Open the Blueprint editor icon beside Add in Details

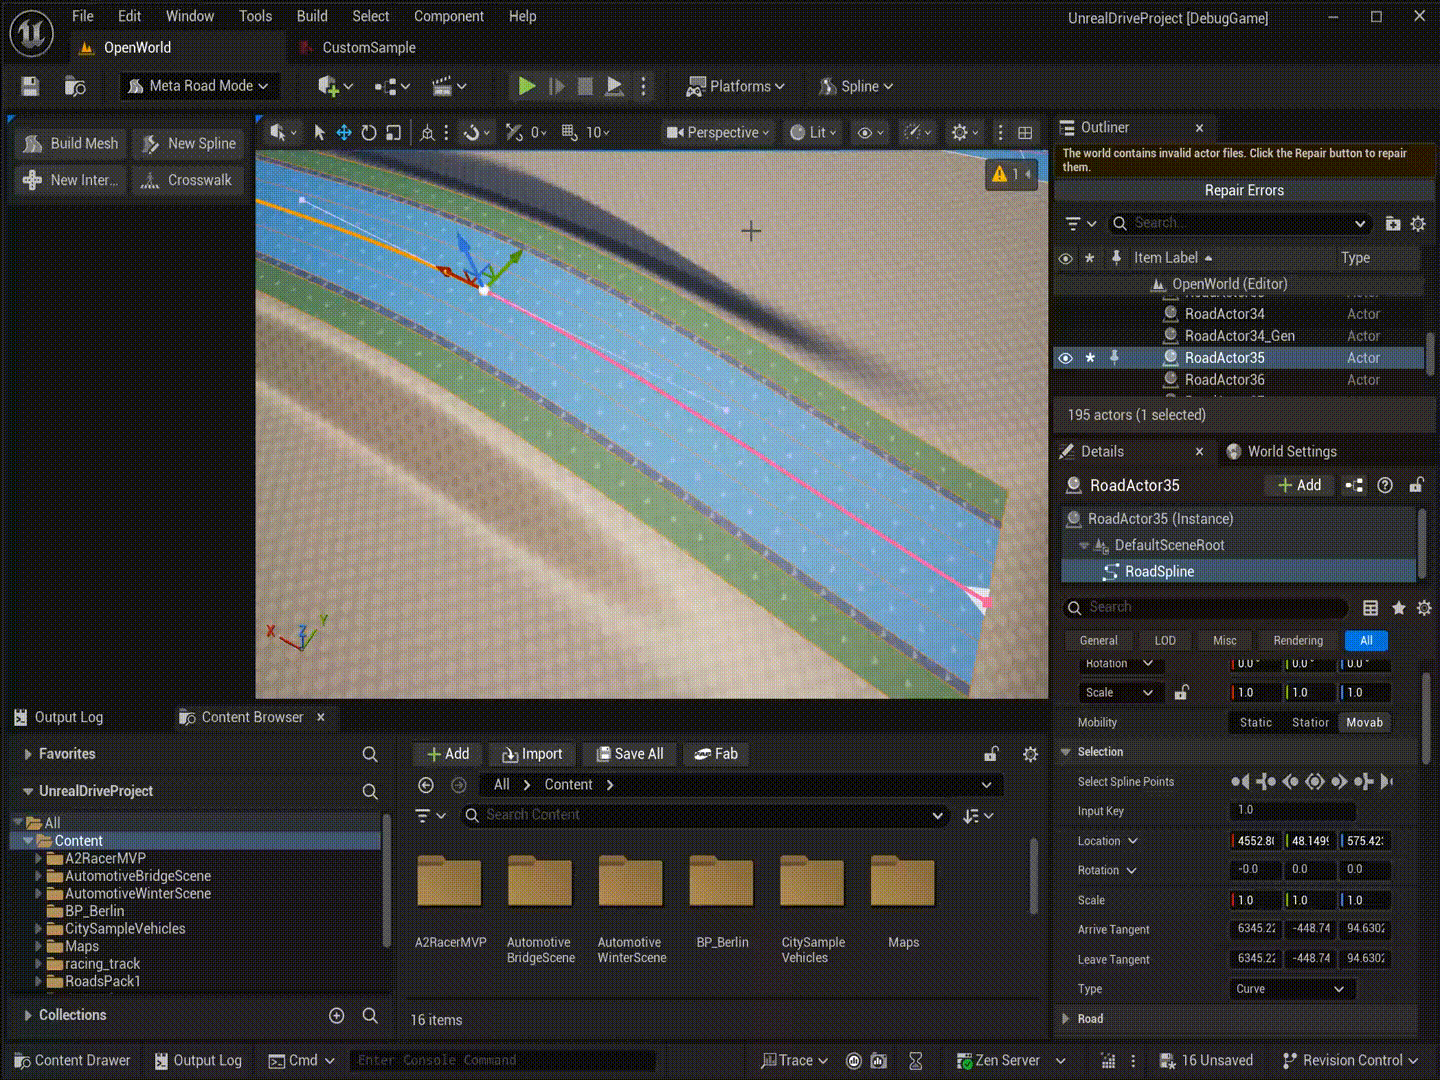(x=1354, y=486)
